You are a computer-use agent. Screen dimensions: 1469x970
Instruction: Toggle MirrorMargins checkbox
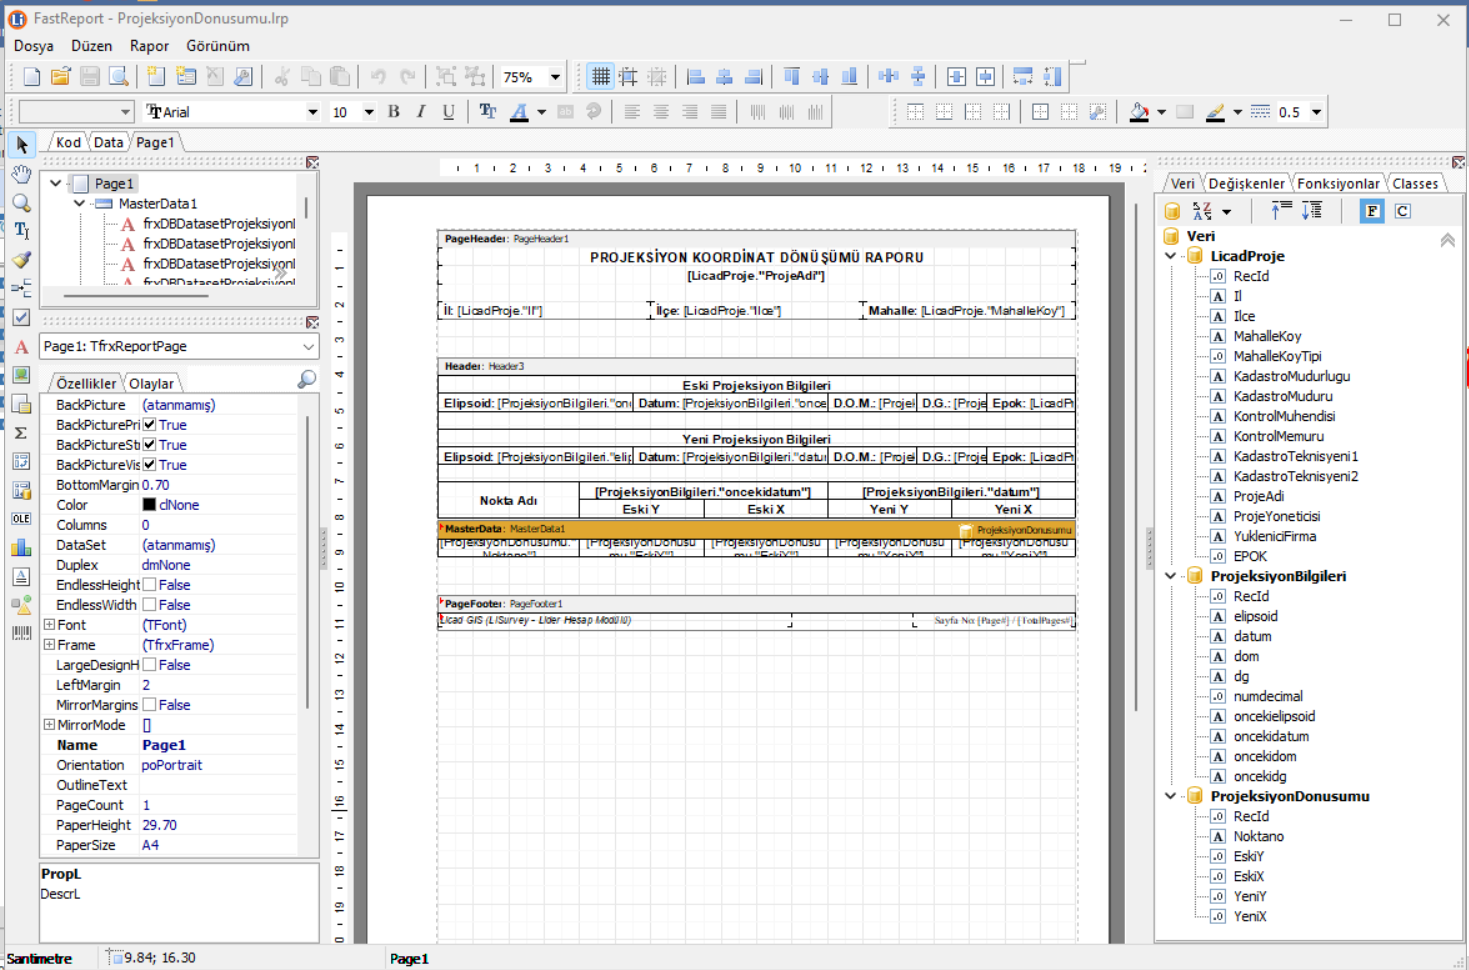(x=149, y=705)
